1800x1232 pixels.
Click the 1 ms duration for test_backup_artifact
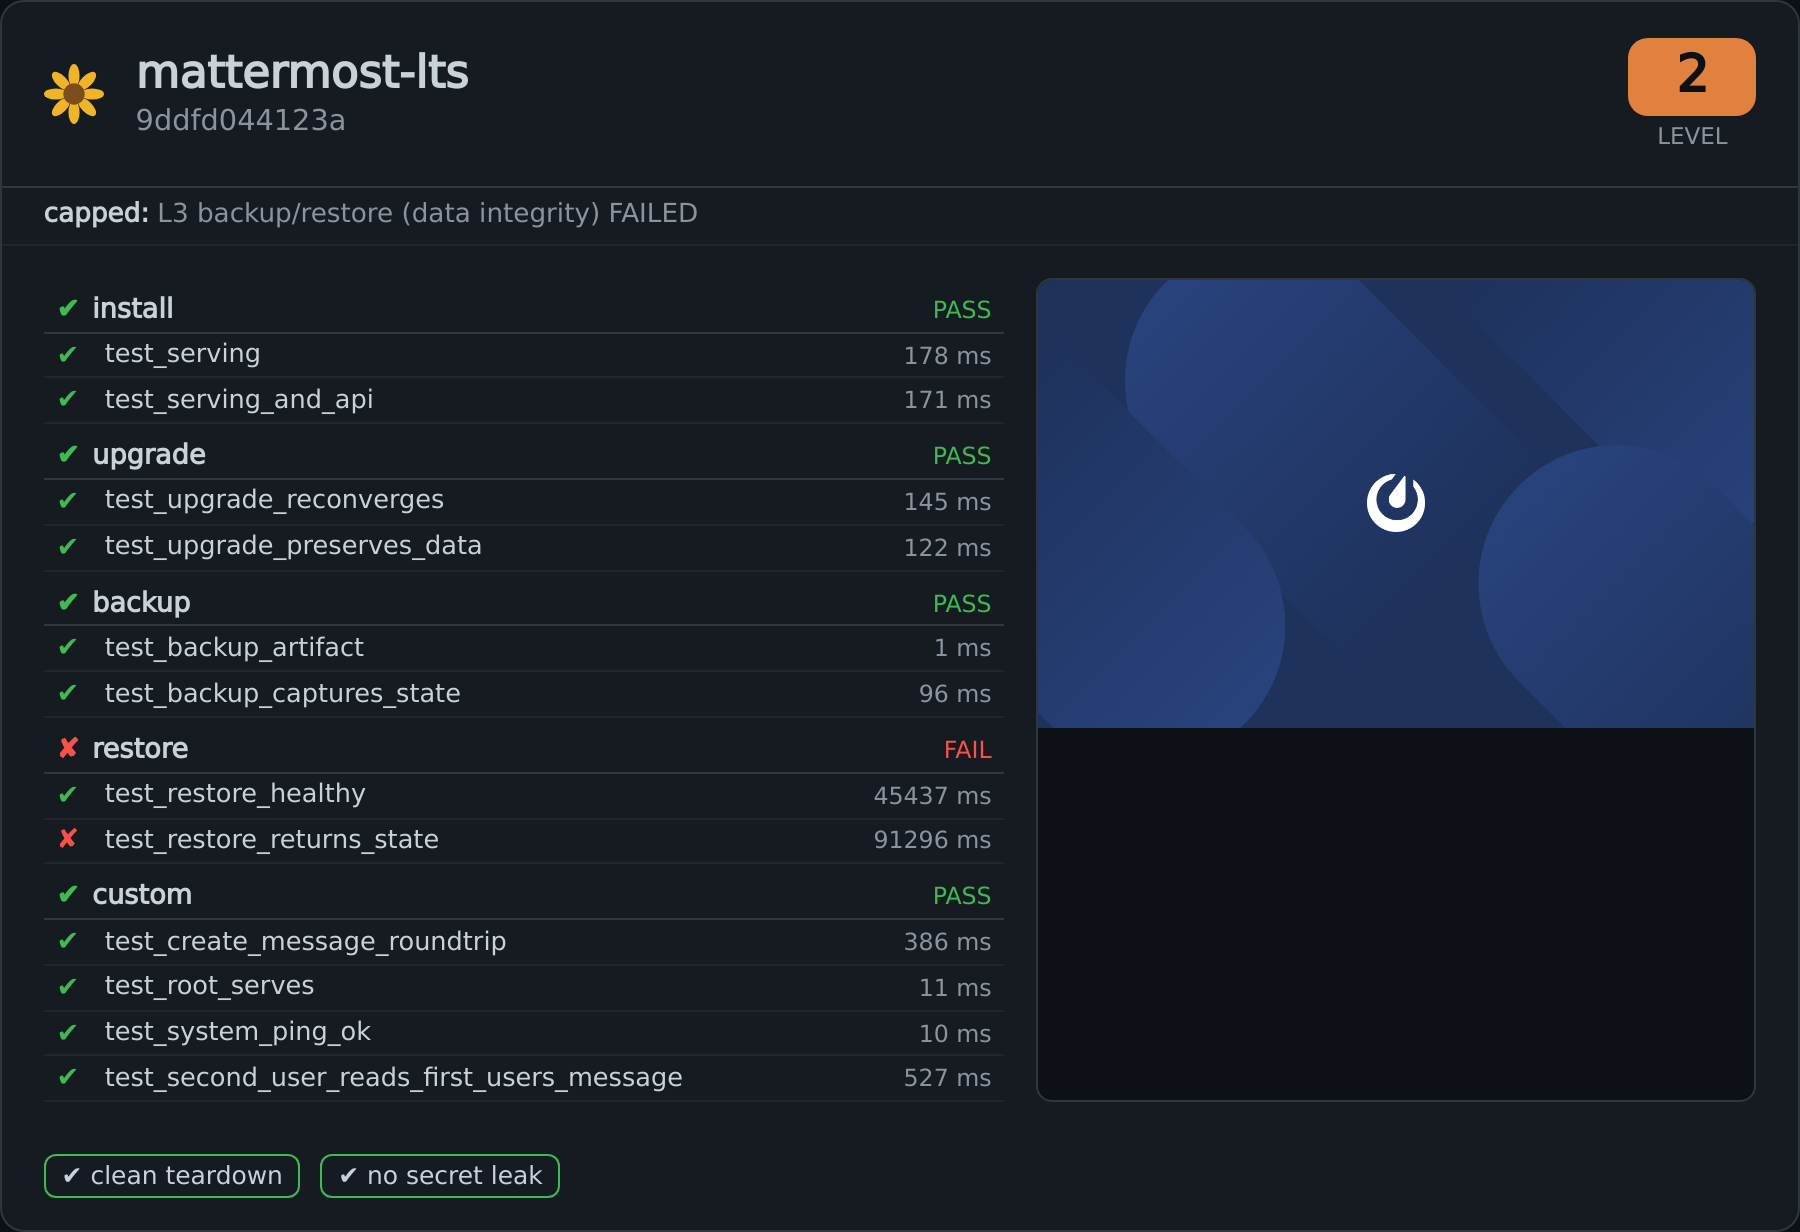pos(963,648)
